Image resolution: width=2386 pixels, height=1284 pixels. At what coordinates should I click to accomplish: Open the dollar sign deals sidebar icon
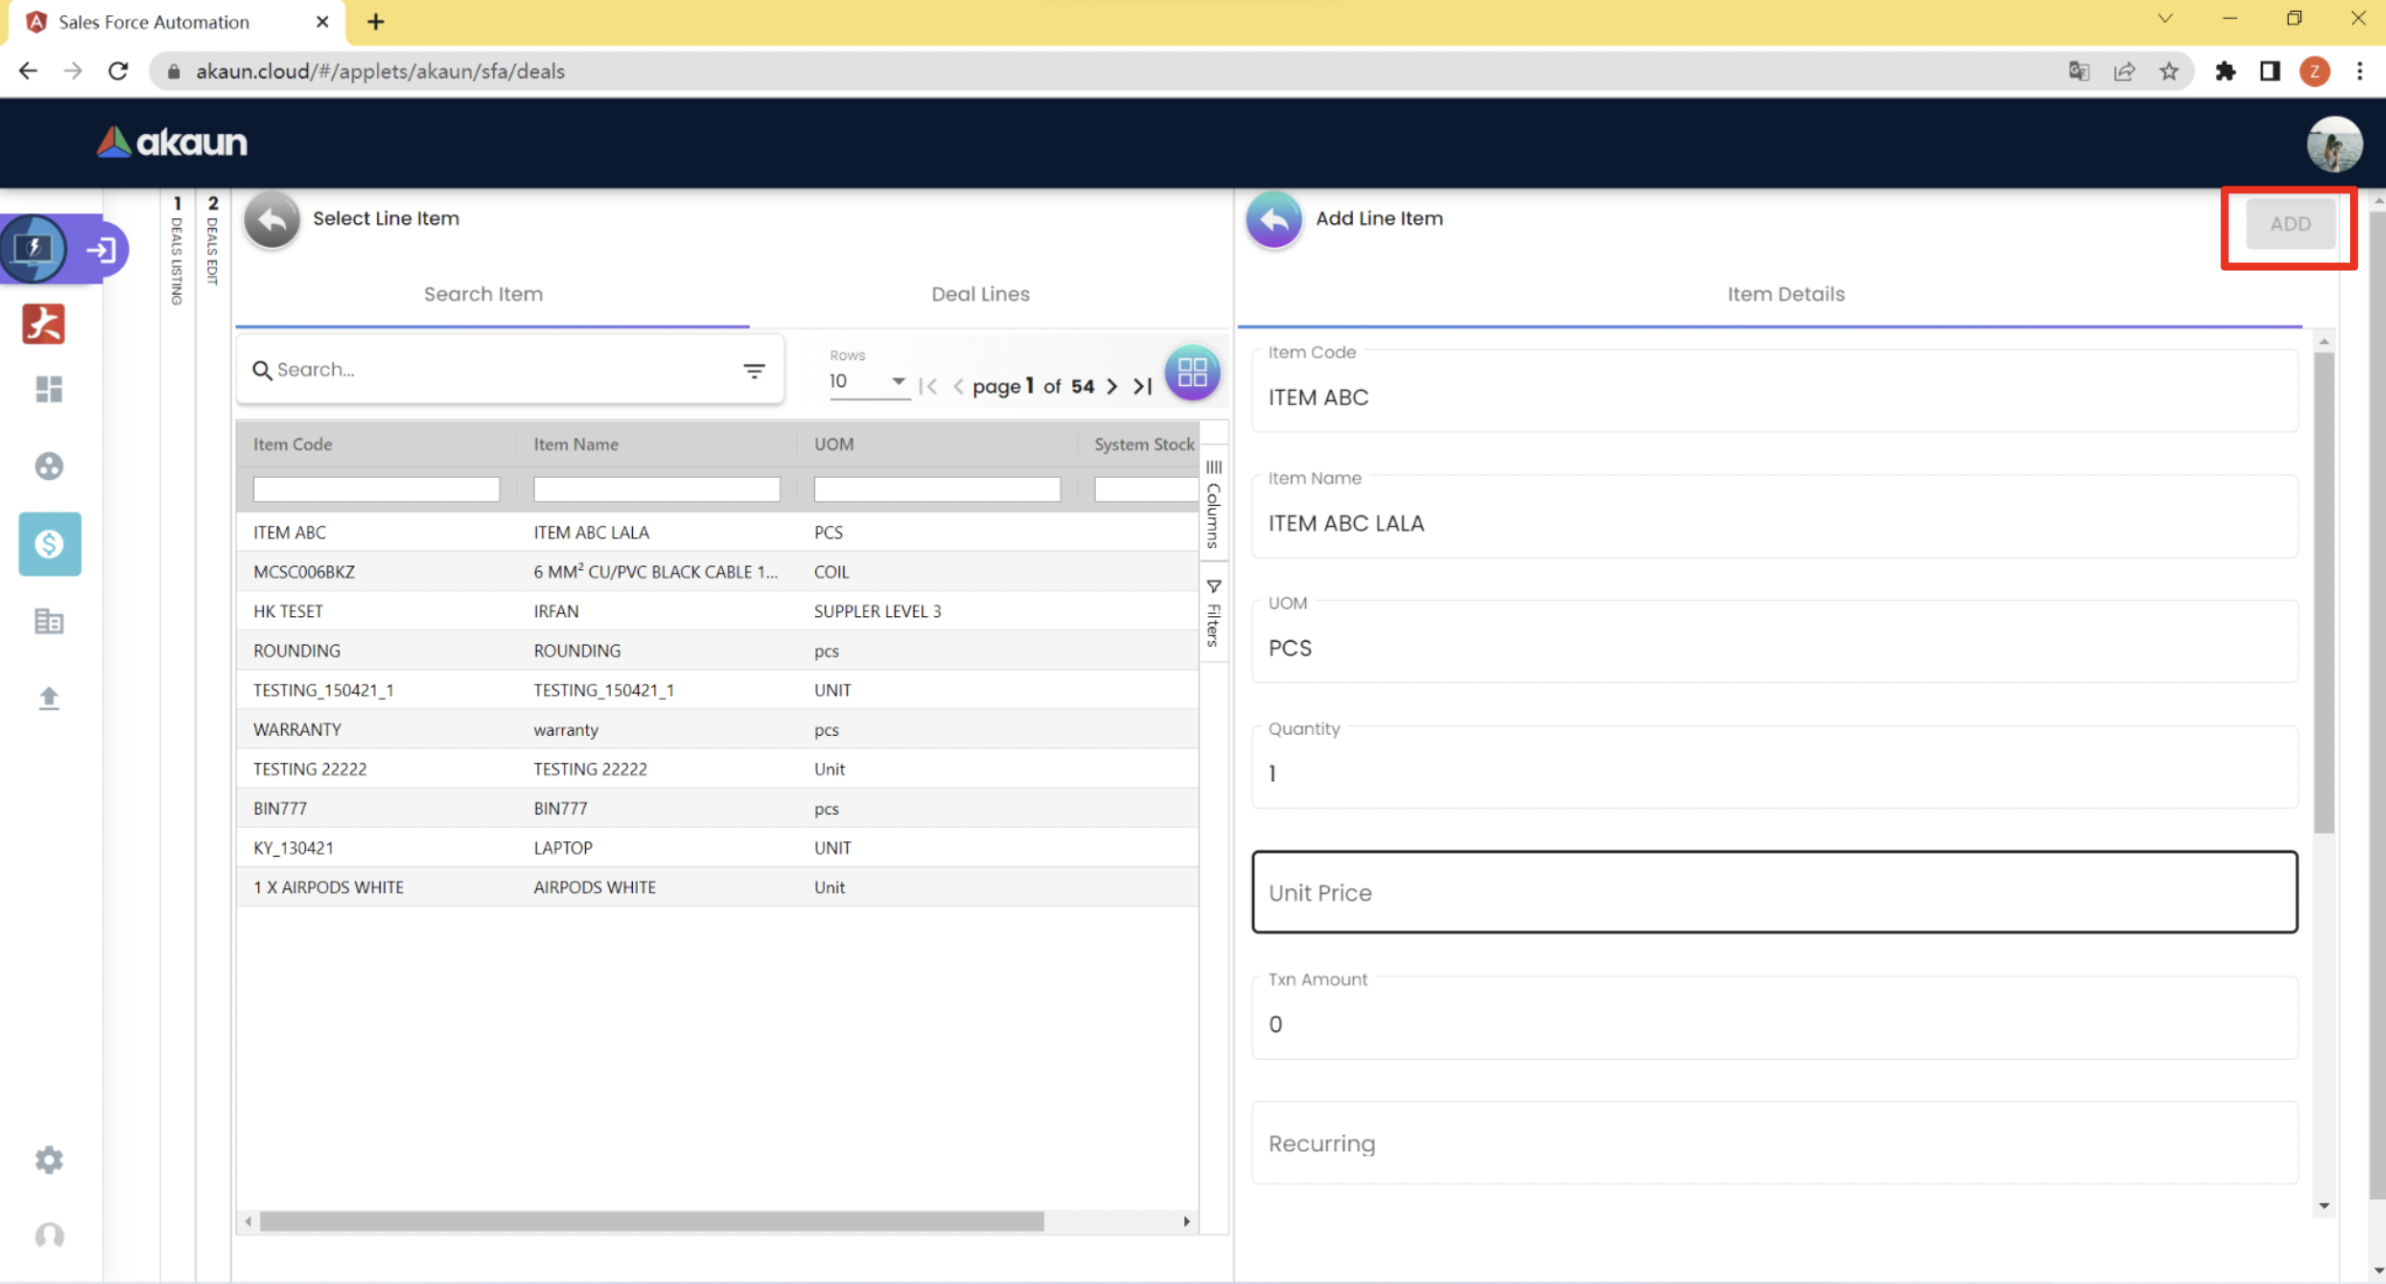(x=49, y=544)
